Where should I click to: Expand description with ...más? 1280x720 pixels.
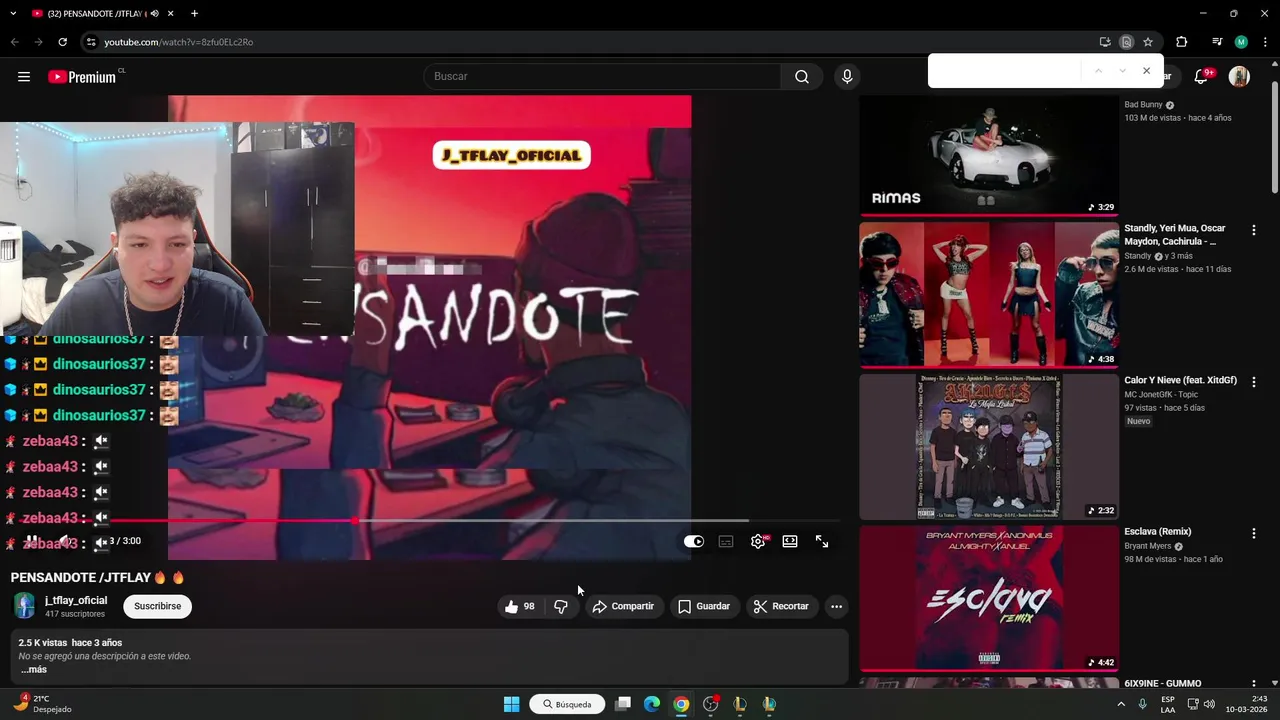pyautogui.click(x=34, y=670)
